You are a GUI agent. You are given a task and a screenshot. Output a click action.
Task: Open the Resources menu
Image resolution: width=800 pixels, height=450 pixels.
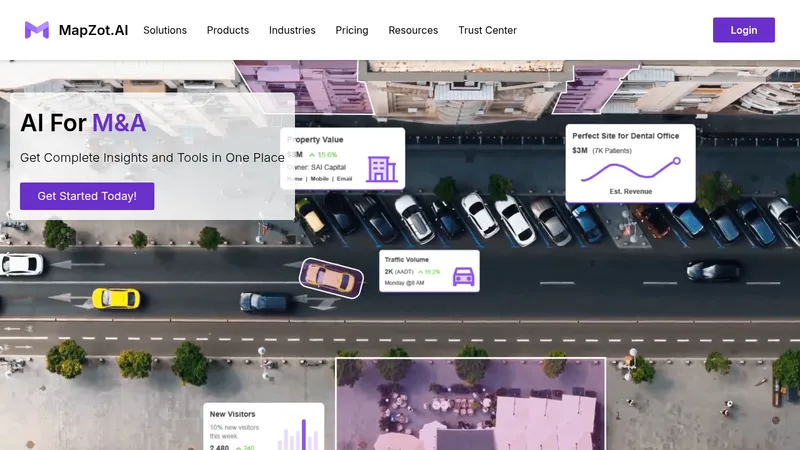413,30
